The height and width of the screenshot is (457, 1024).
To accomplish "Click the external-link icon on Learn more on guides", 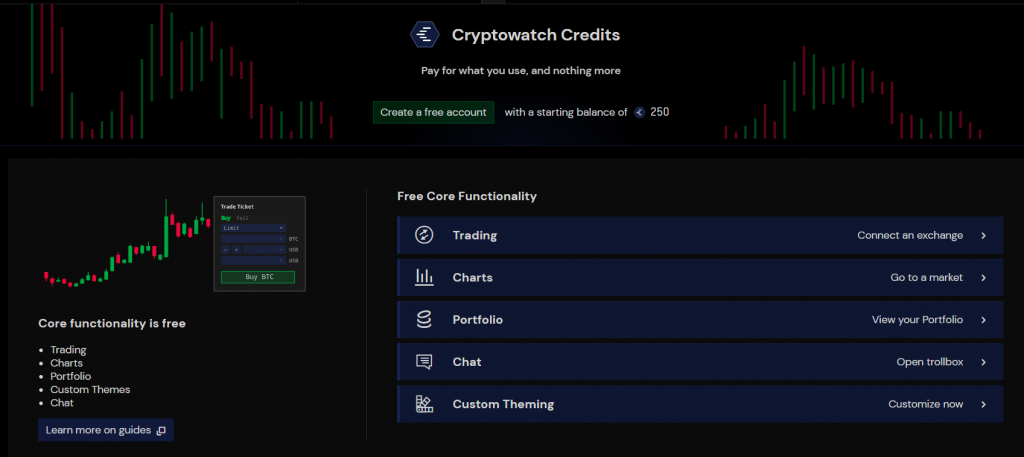I will coord(161,431).
